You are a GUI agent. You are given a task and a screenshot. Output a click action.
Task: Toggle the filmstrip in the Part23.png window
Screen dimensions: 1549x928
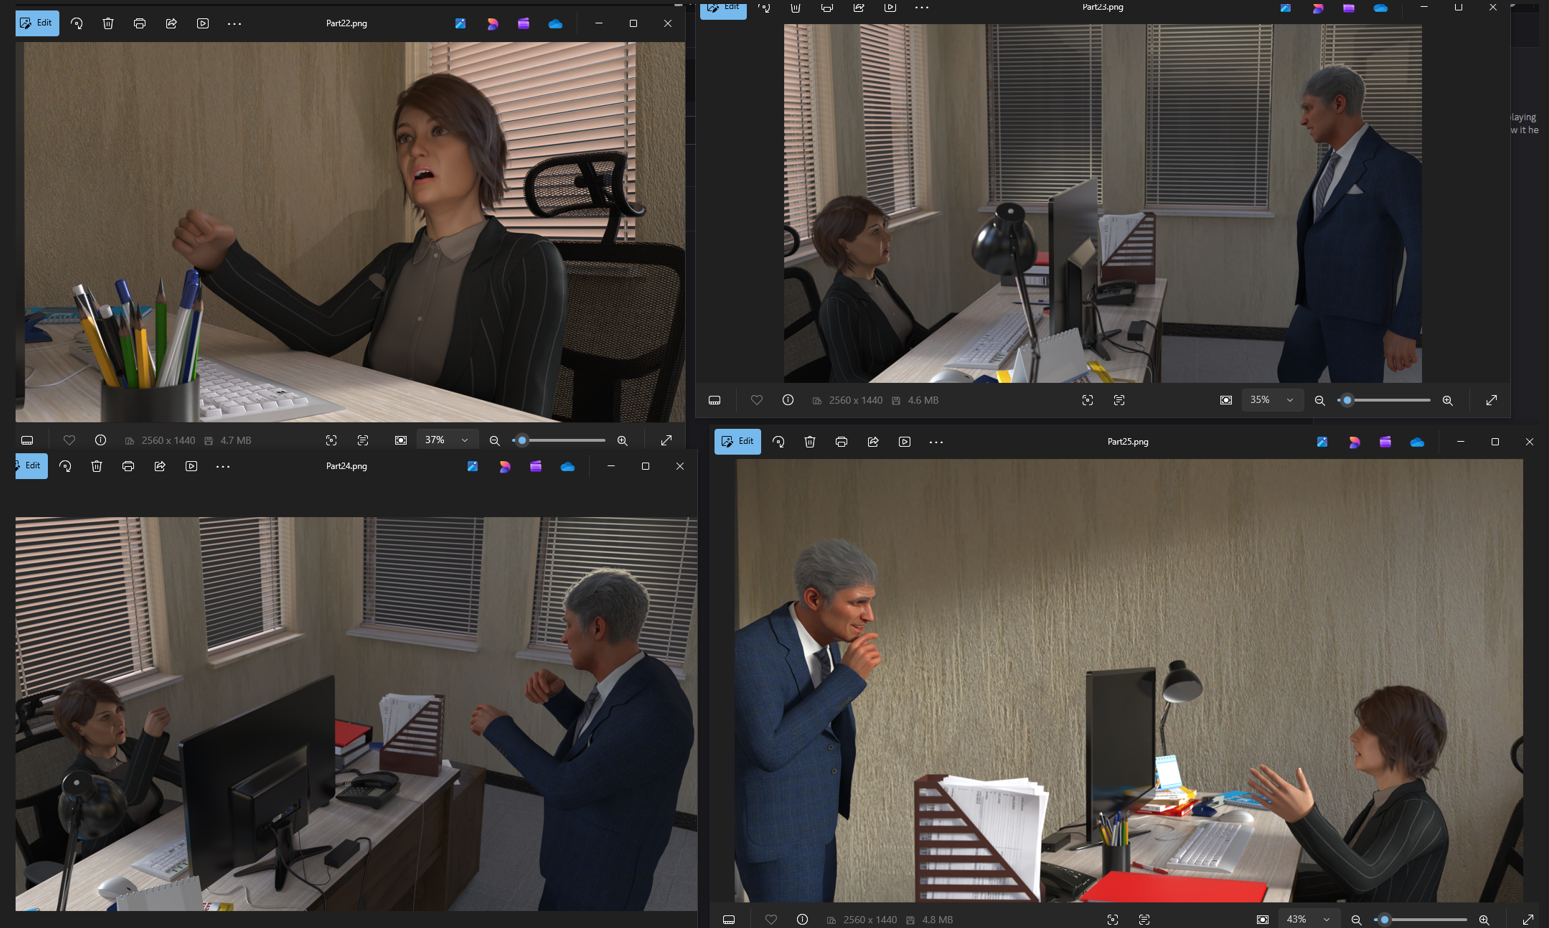[714, 400]
